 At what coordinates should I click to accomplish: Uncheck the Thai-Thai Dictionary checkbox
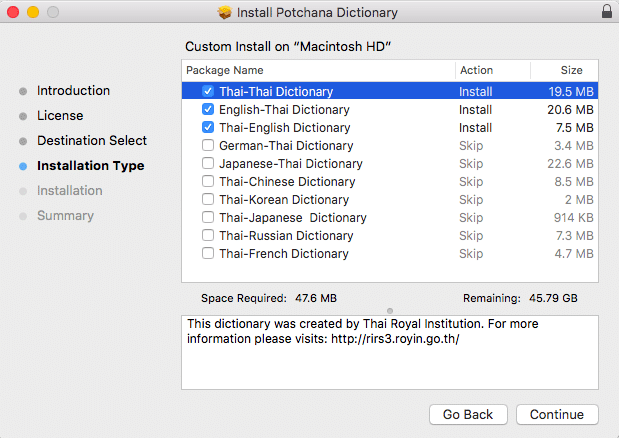(x=208, y=91)
